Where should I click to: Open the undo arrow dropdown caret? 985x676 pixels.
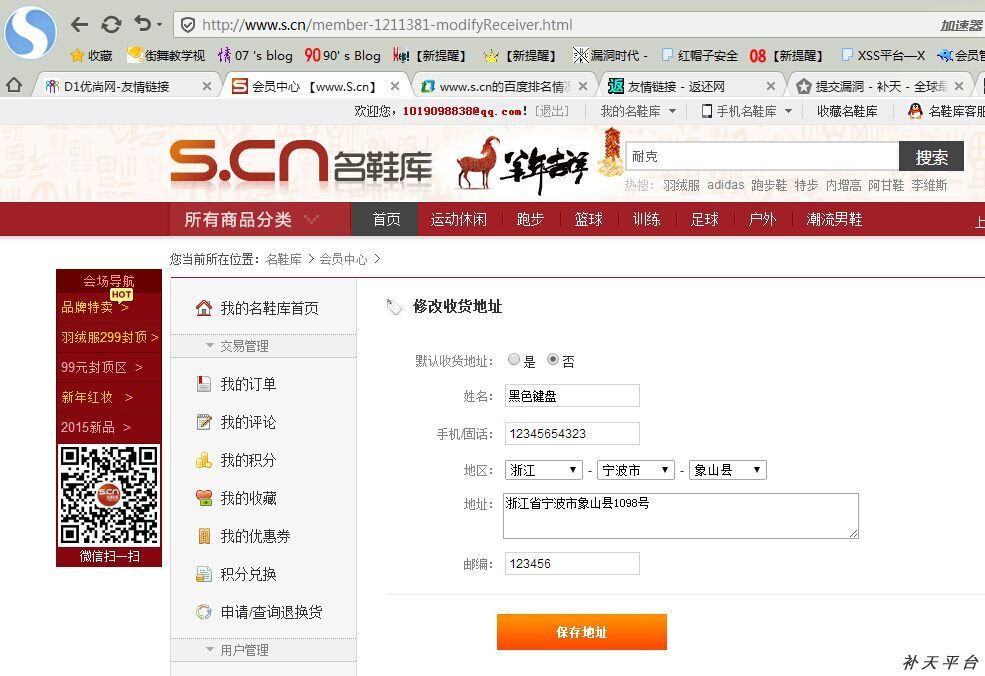[160, 25]
